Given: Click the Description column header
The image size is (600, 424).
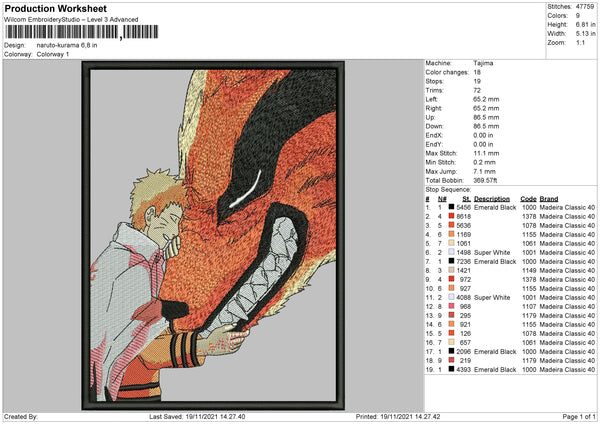Looking at the screenshot, I should (492, 199).
